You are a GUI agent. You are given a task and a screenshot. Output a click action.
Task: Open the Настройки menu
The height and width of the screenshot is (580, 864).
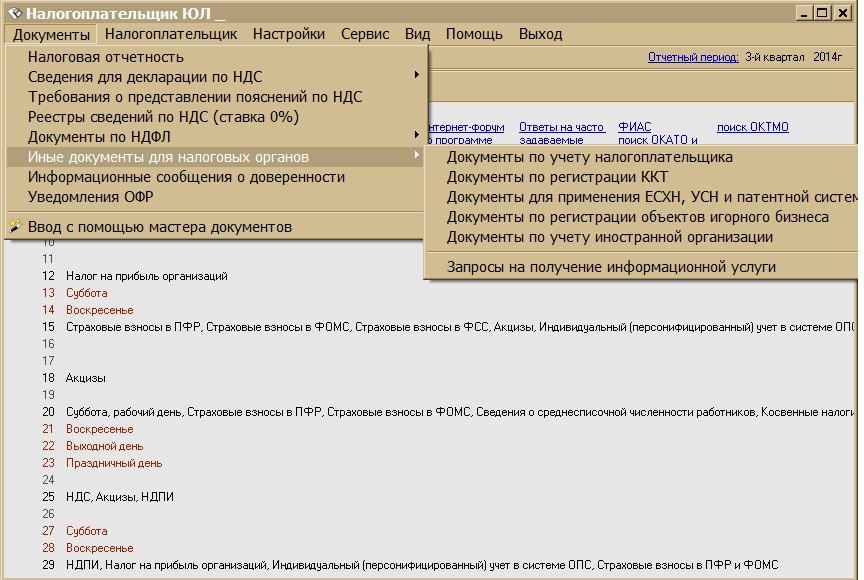288,34
